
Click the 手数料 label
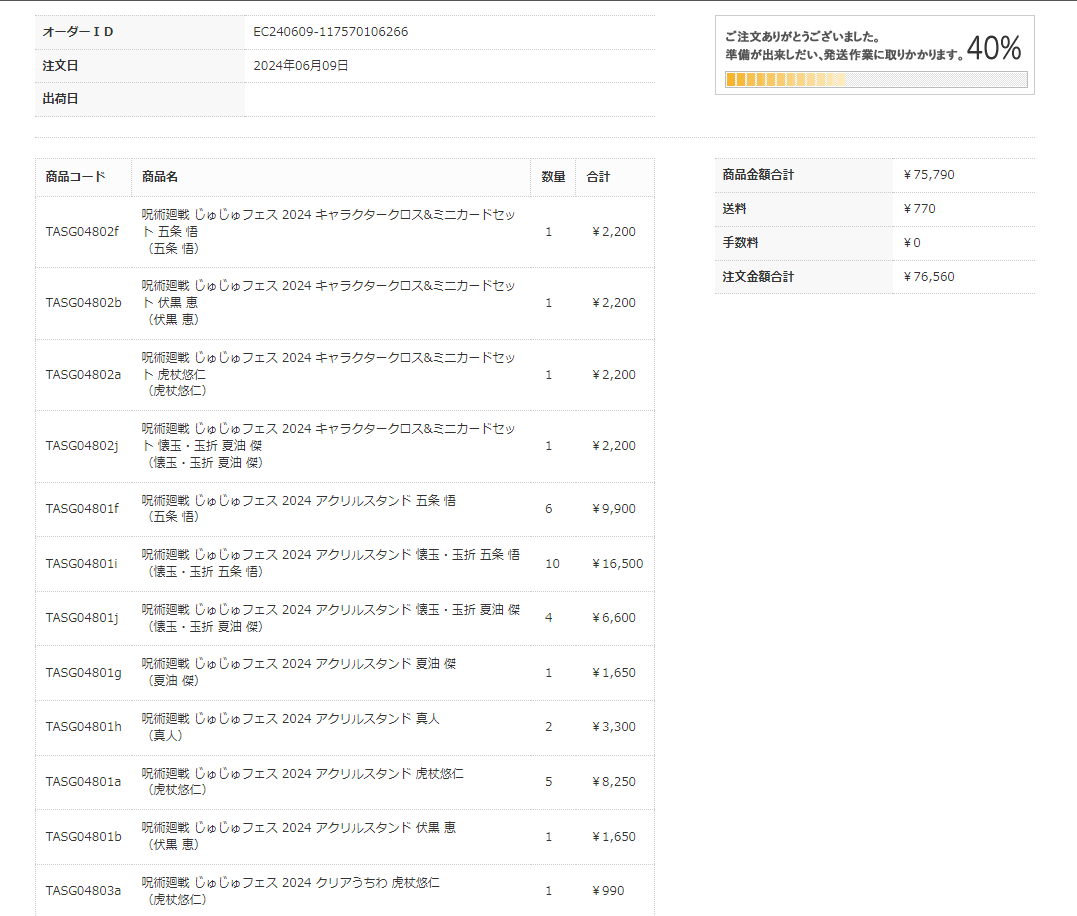click(x=740, y=242)
